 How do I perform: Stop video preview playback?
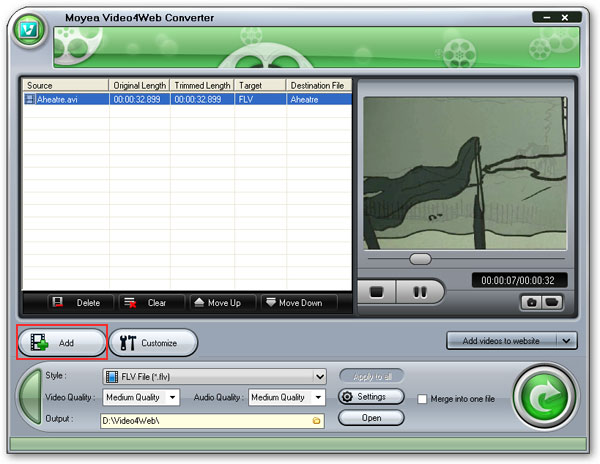377,292
